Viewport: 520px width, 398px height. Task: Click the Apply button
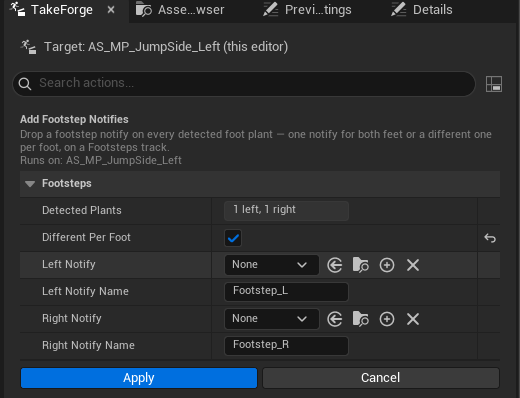click(x=139, y=378)
